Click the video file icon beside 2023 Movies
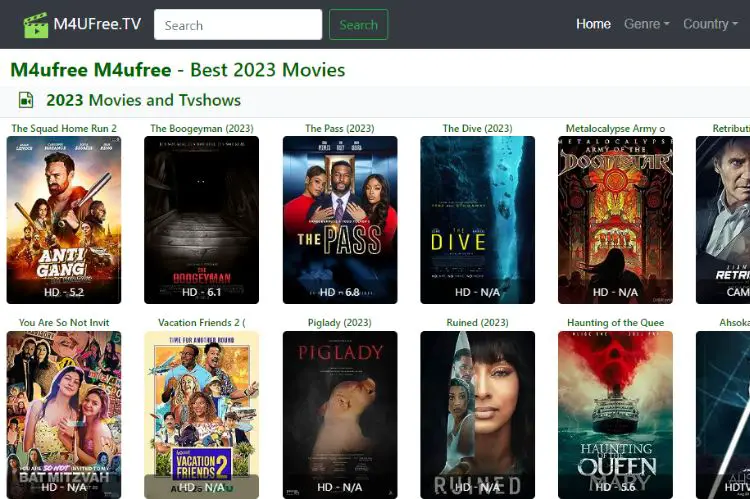Screen dimensions: 750x499 coord(26,100)
